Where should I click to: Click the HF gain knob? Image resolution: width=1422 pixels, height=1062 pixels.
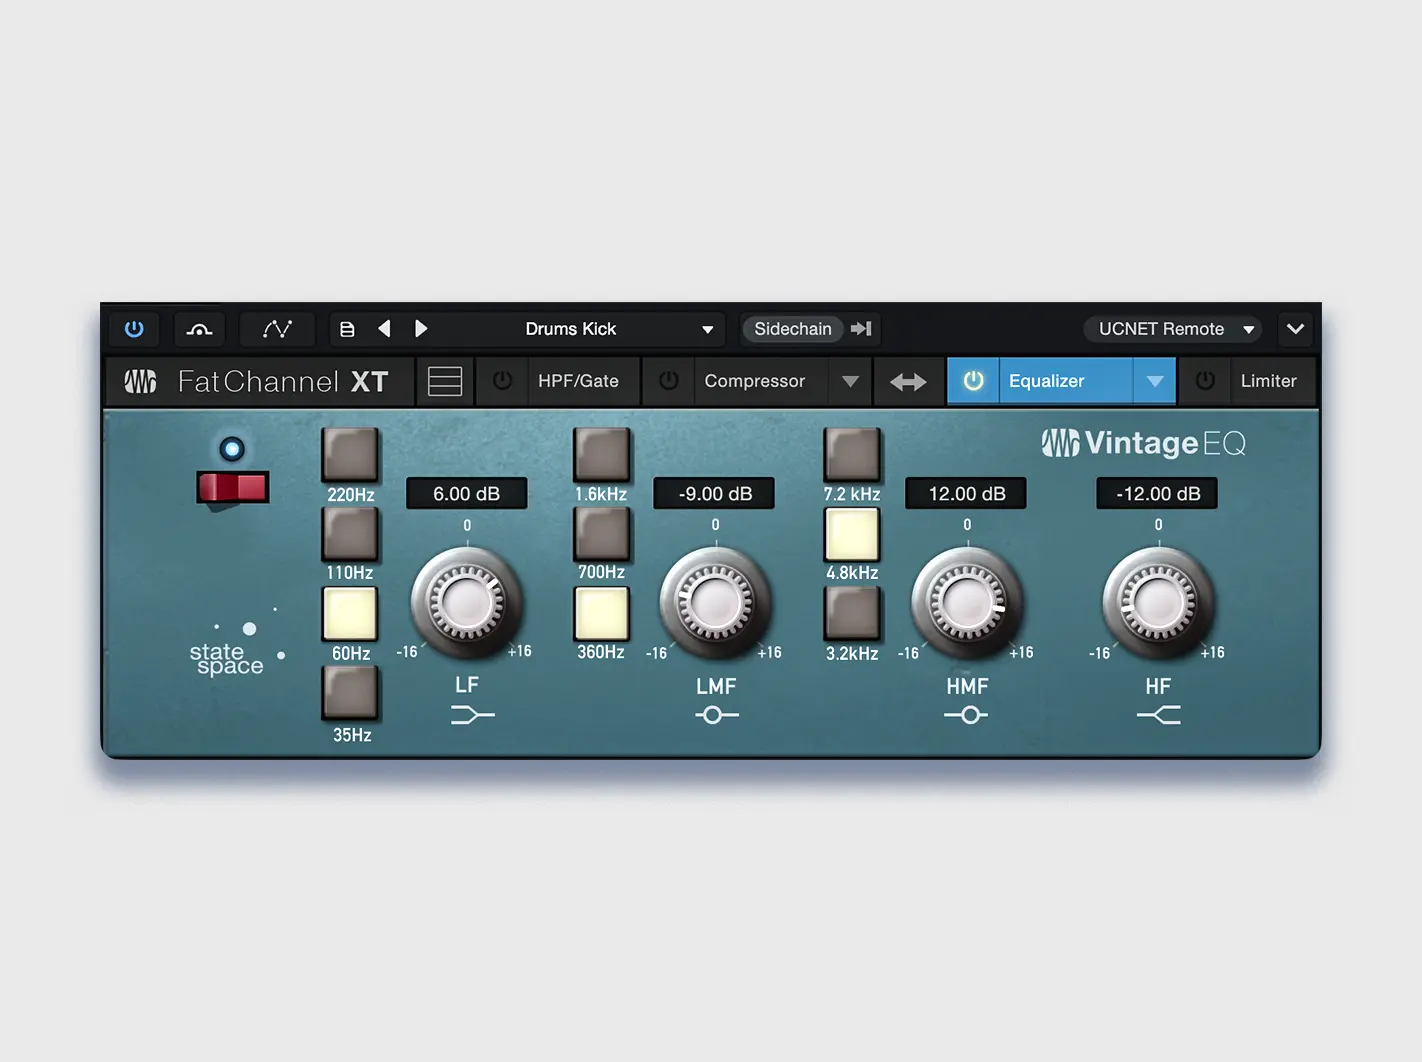tap(1158, 605)
